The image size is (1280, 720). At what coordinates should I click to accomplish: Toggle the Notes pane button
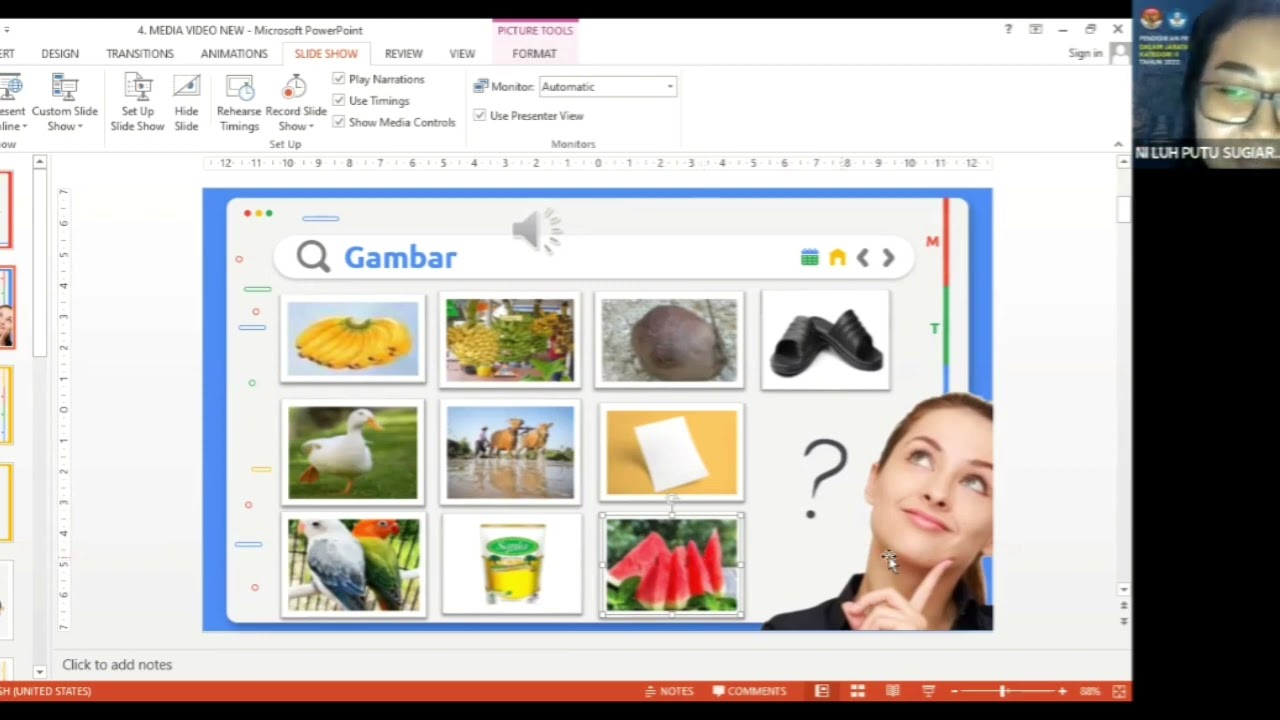coord(669,691)
